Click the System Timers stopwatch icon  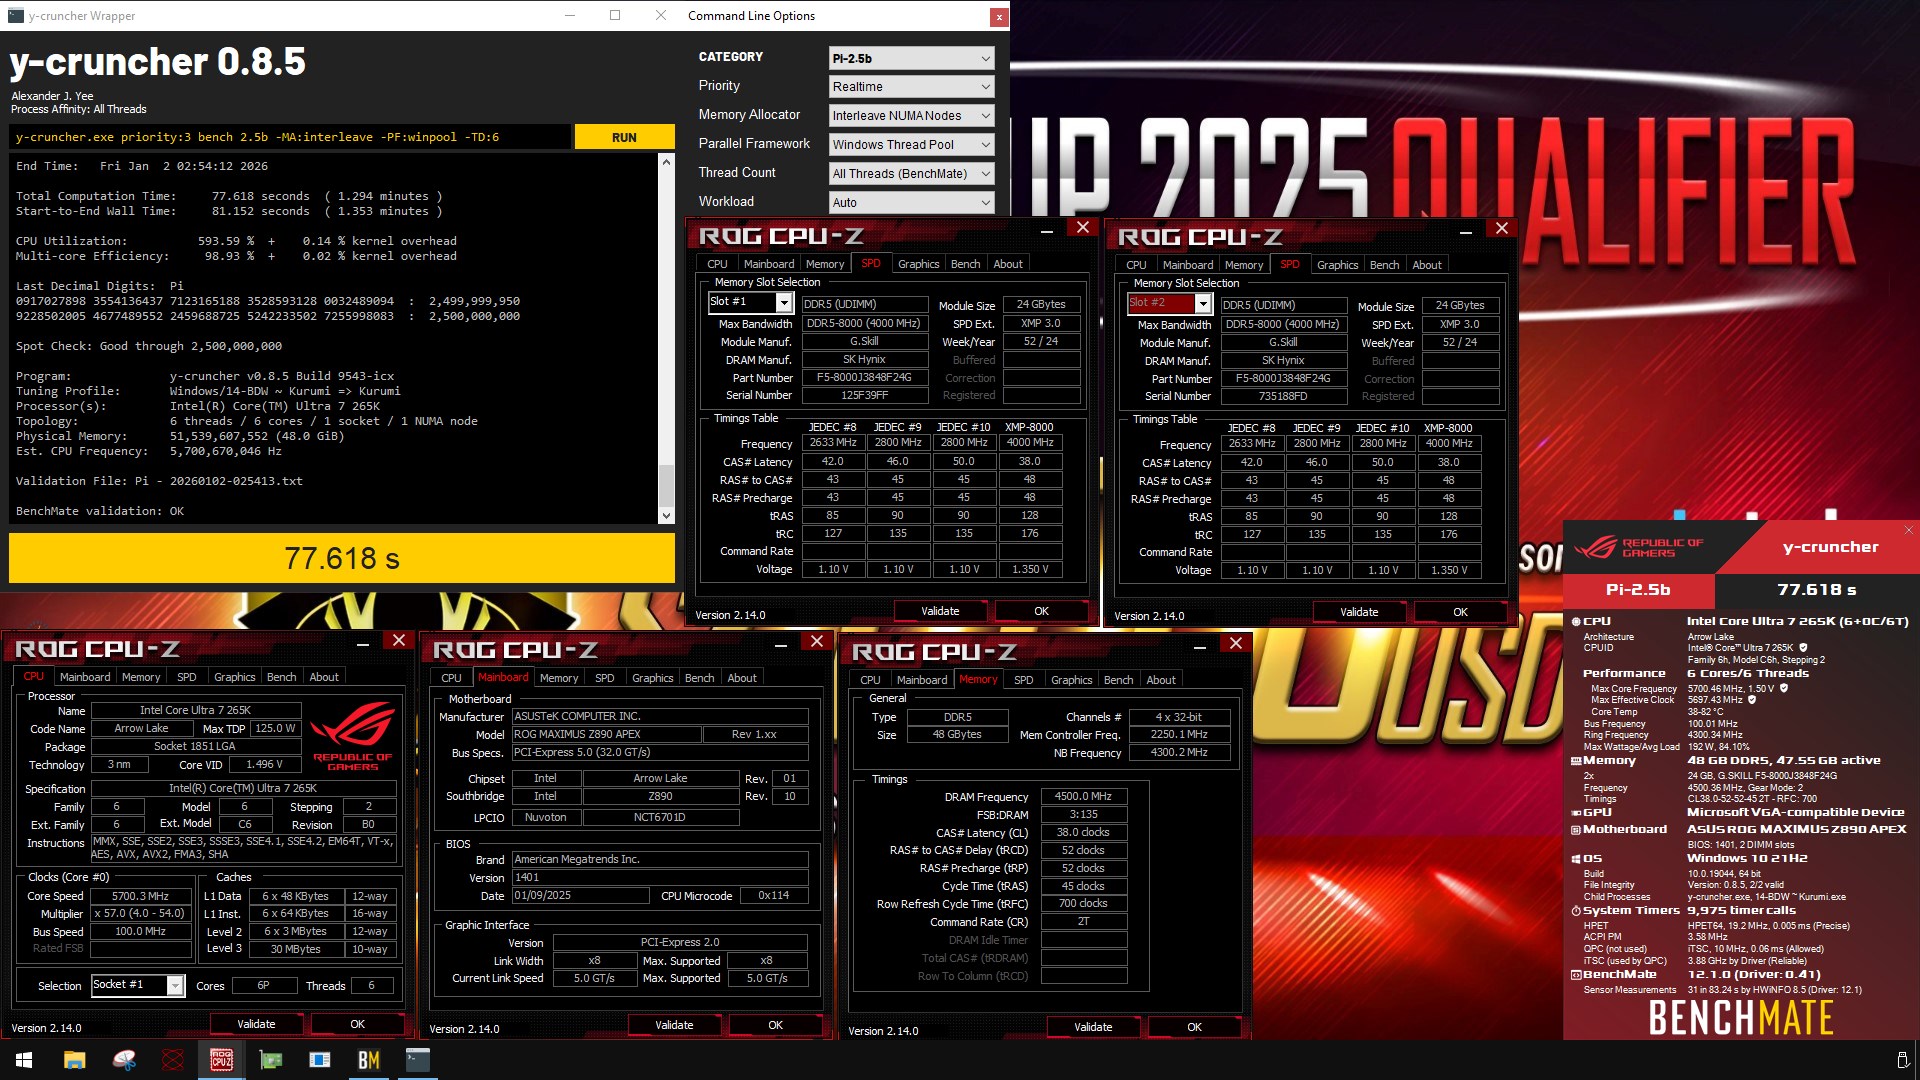(x=1576, y=911)
